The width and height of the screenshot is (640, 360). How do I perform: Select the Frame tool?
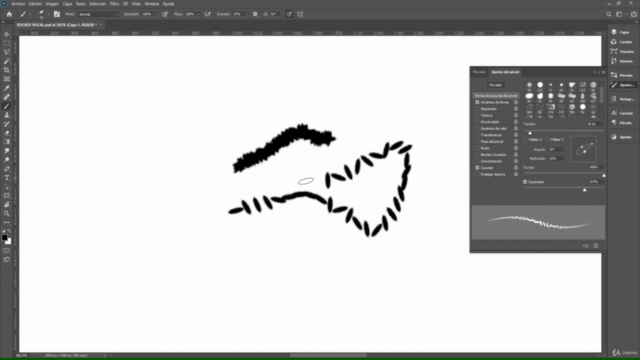tap(7, 79)
